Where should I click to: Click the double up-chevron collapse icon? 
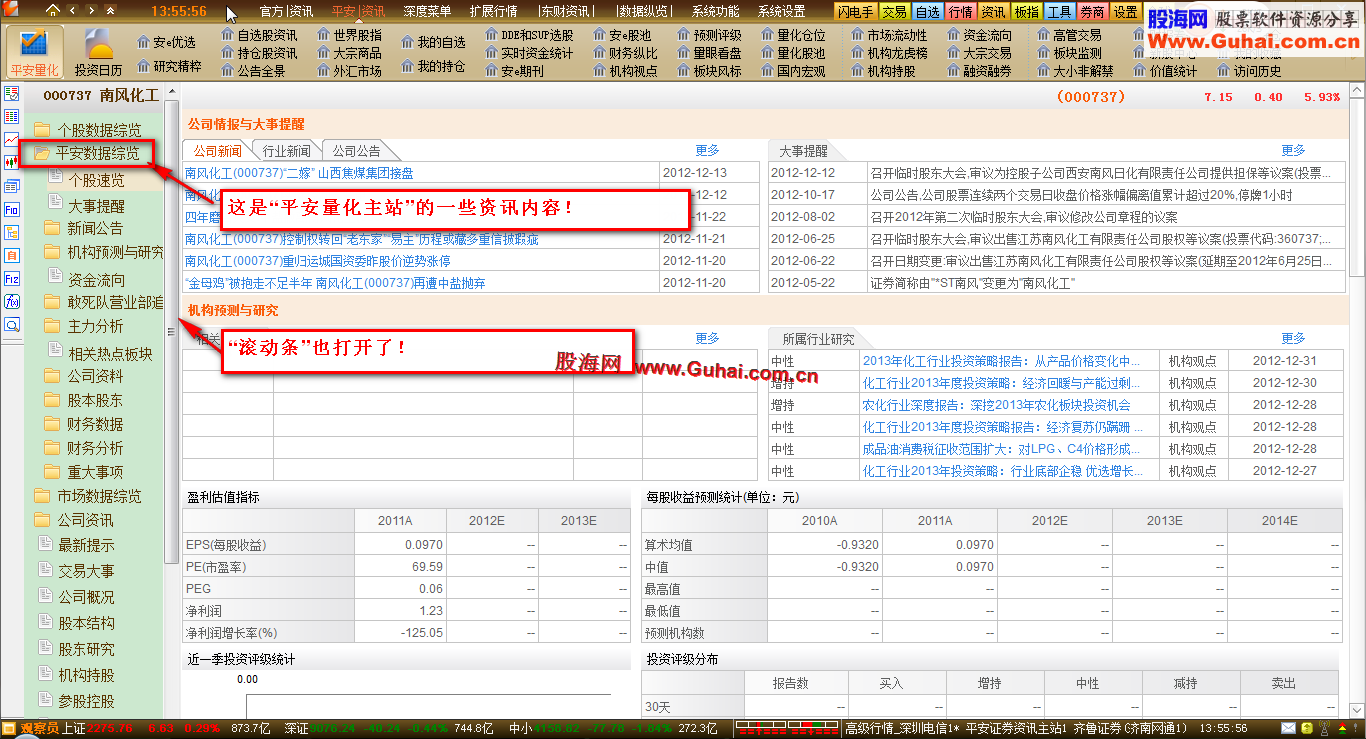click(x=109, y=11)
